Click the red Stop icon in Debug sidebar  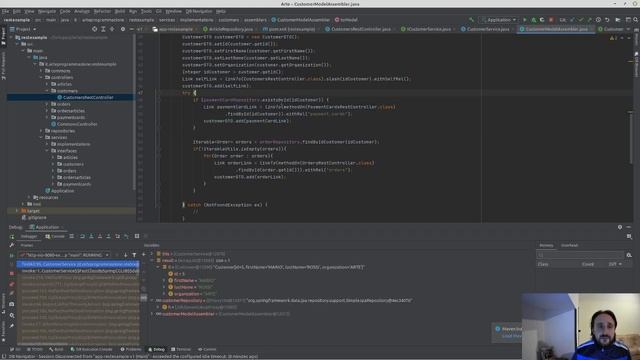point(11,273)
